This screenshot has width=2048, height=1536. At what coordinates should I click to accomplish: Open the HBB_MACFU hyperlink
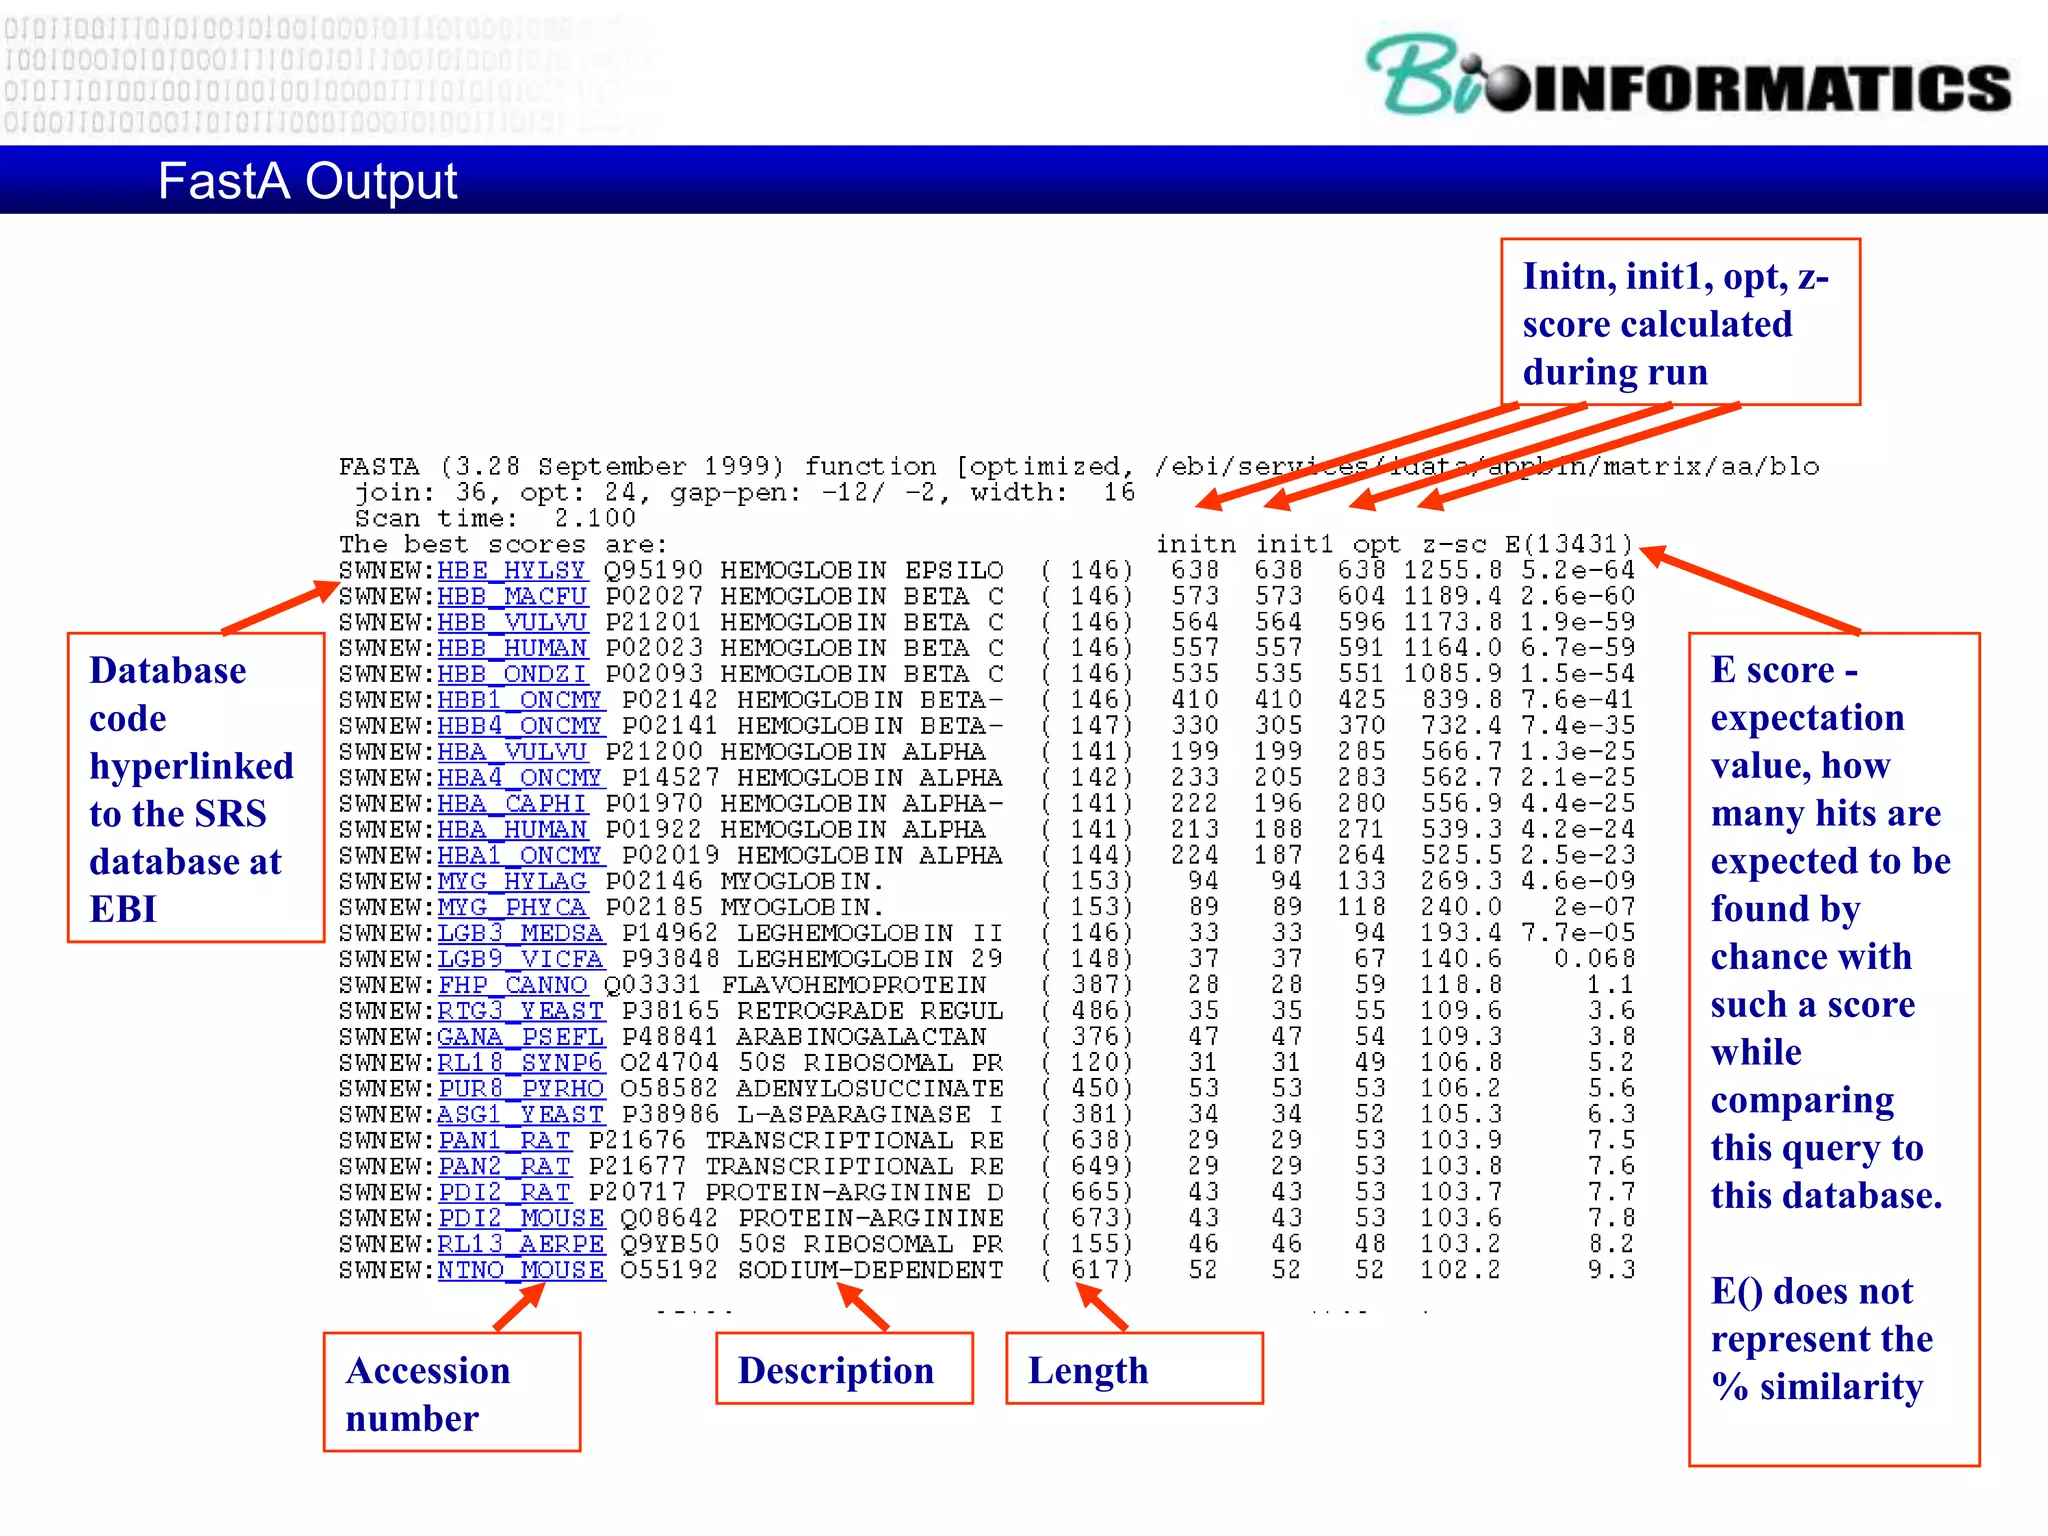coord(512,596)
